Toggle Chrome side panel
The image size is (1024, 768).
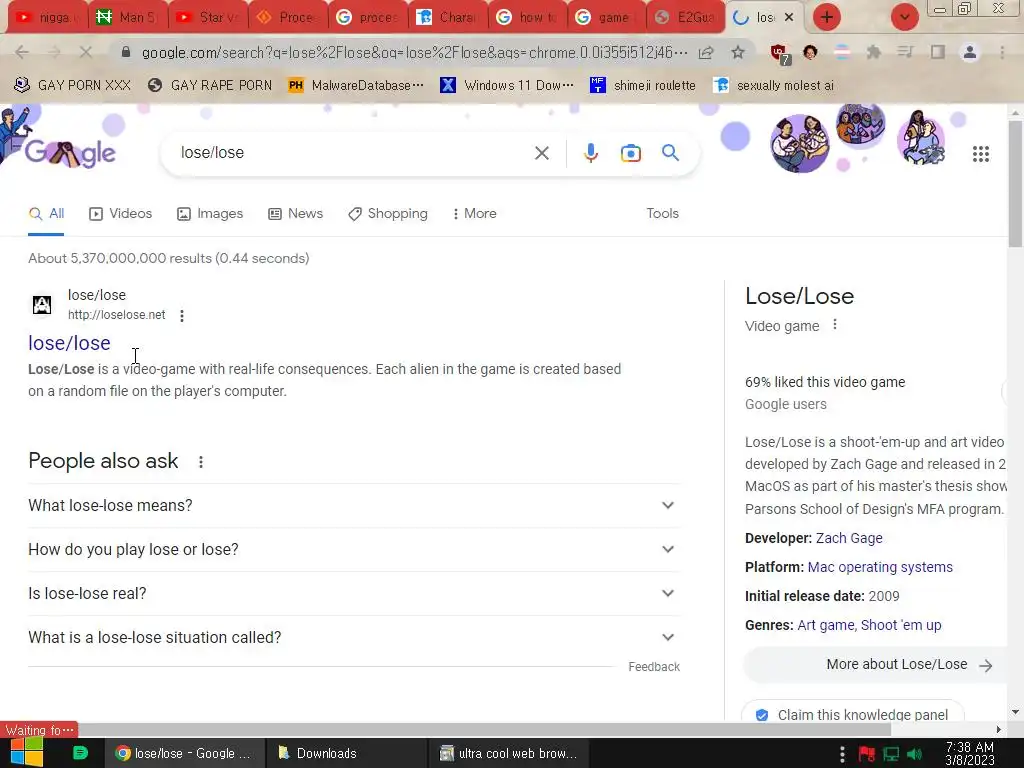point(938,52)
